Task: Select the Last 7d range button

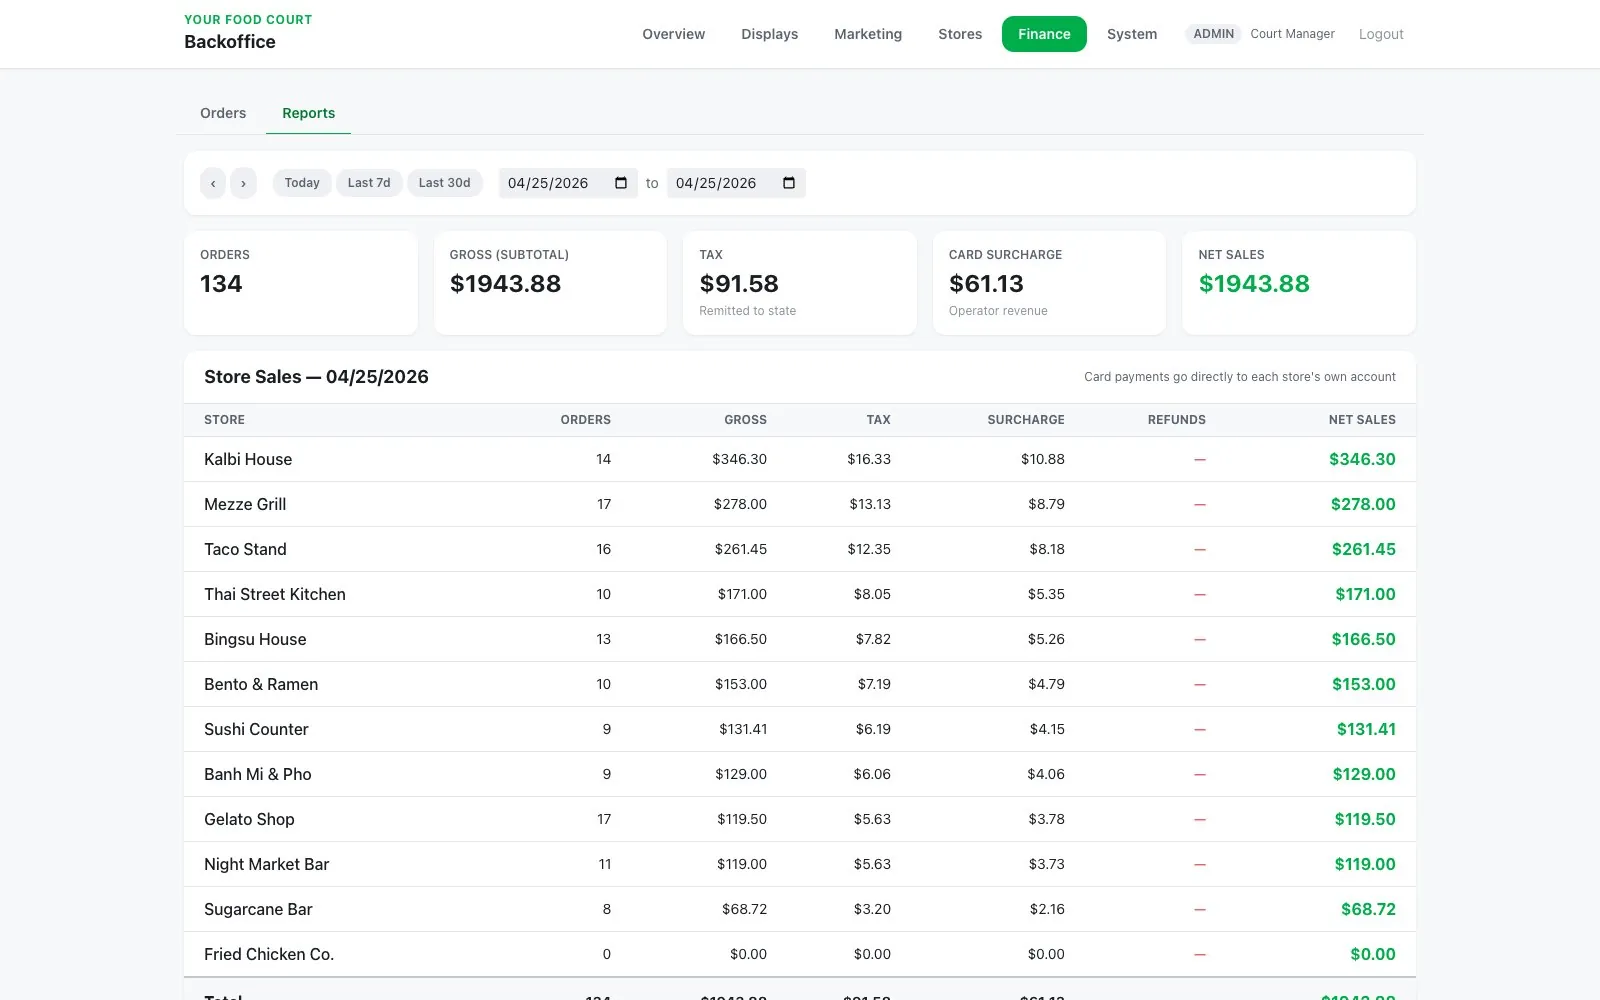Action: pos(369,183)
